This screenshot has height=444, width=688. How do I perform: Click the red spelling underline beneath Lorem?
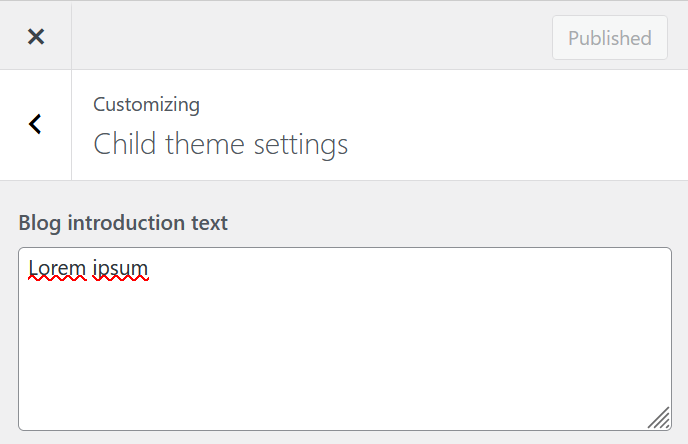(x=57, y=278)
